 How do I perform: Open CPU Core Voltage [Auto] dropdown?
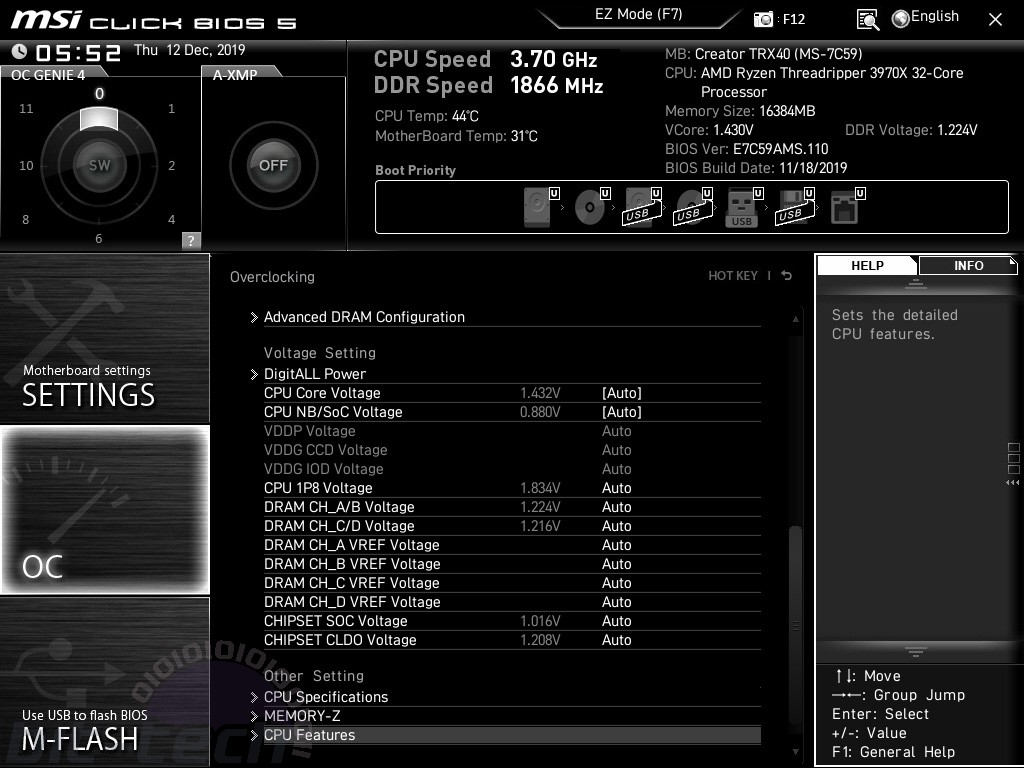tap(622, 392)
